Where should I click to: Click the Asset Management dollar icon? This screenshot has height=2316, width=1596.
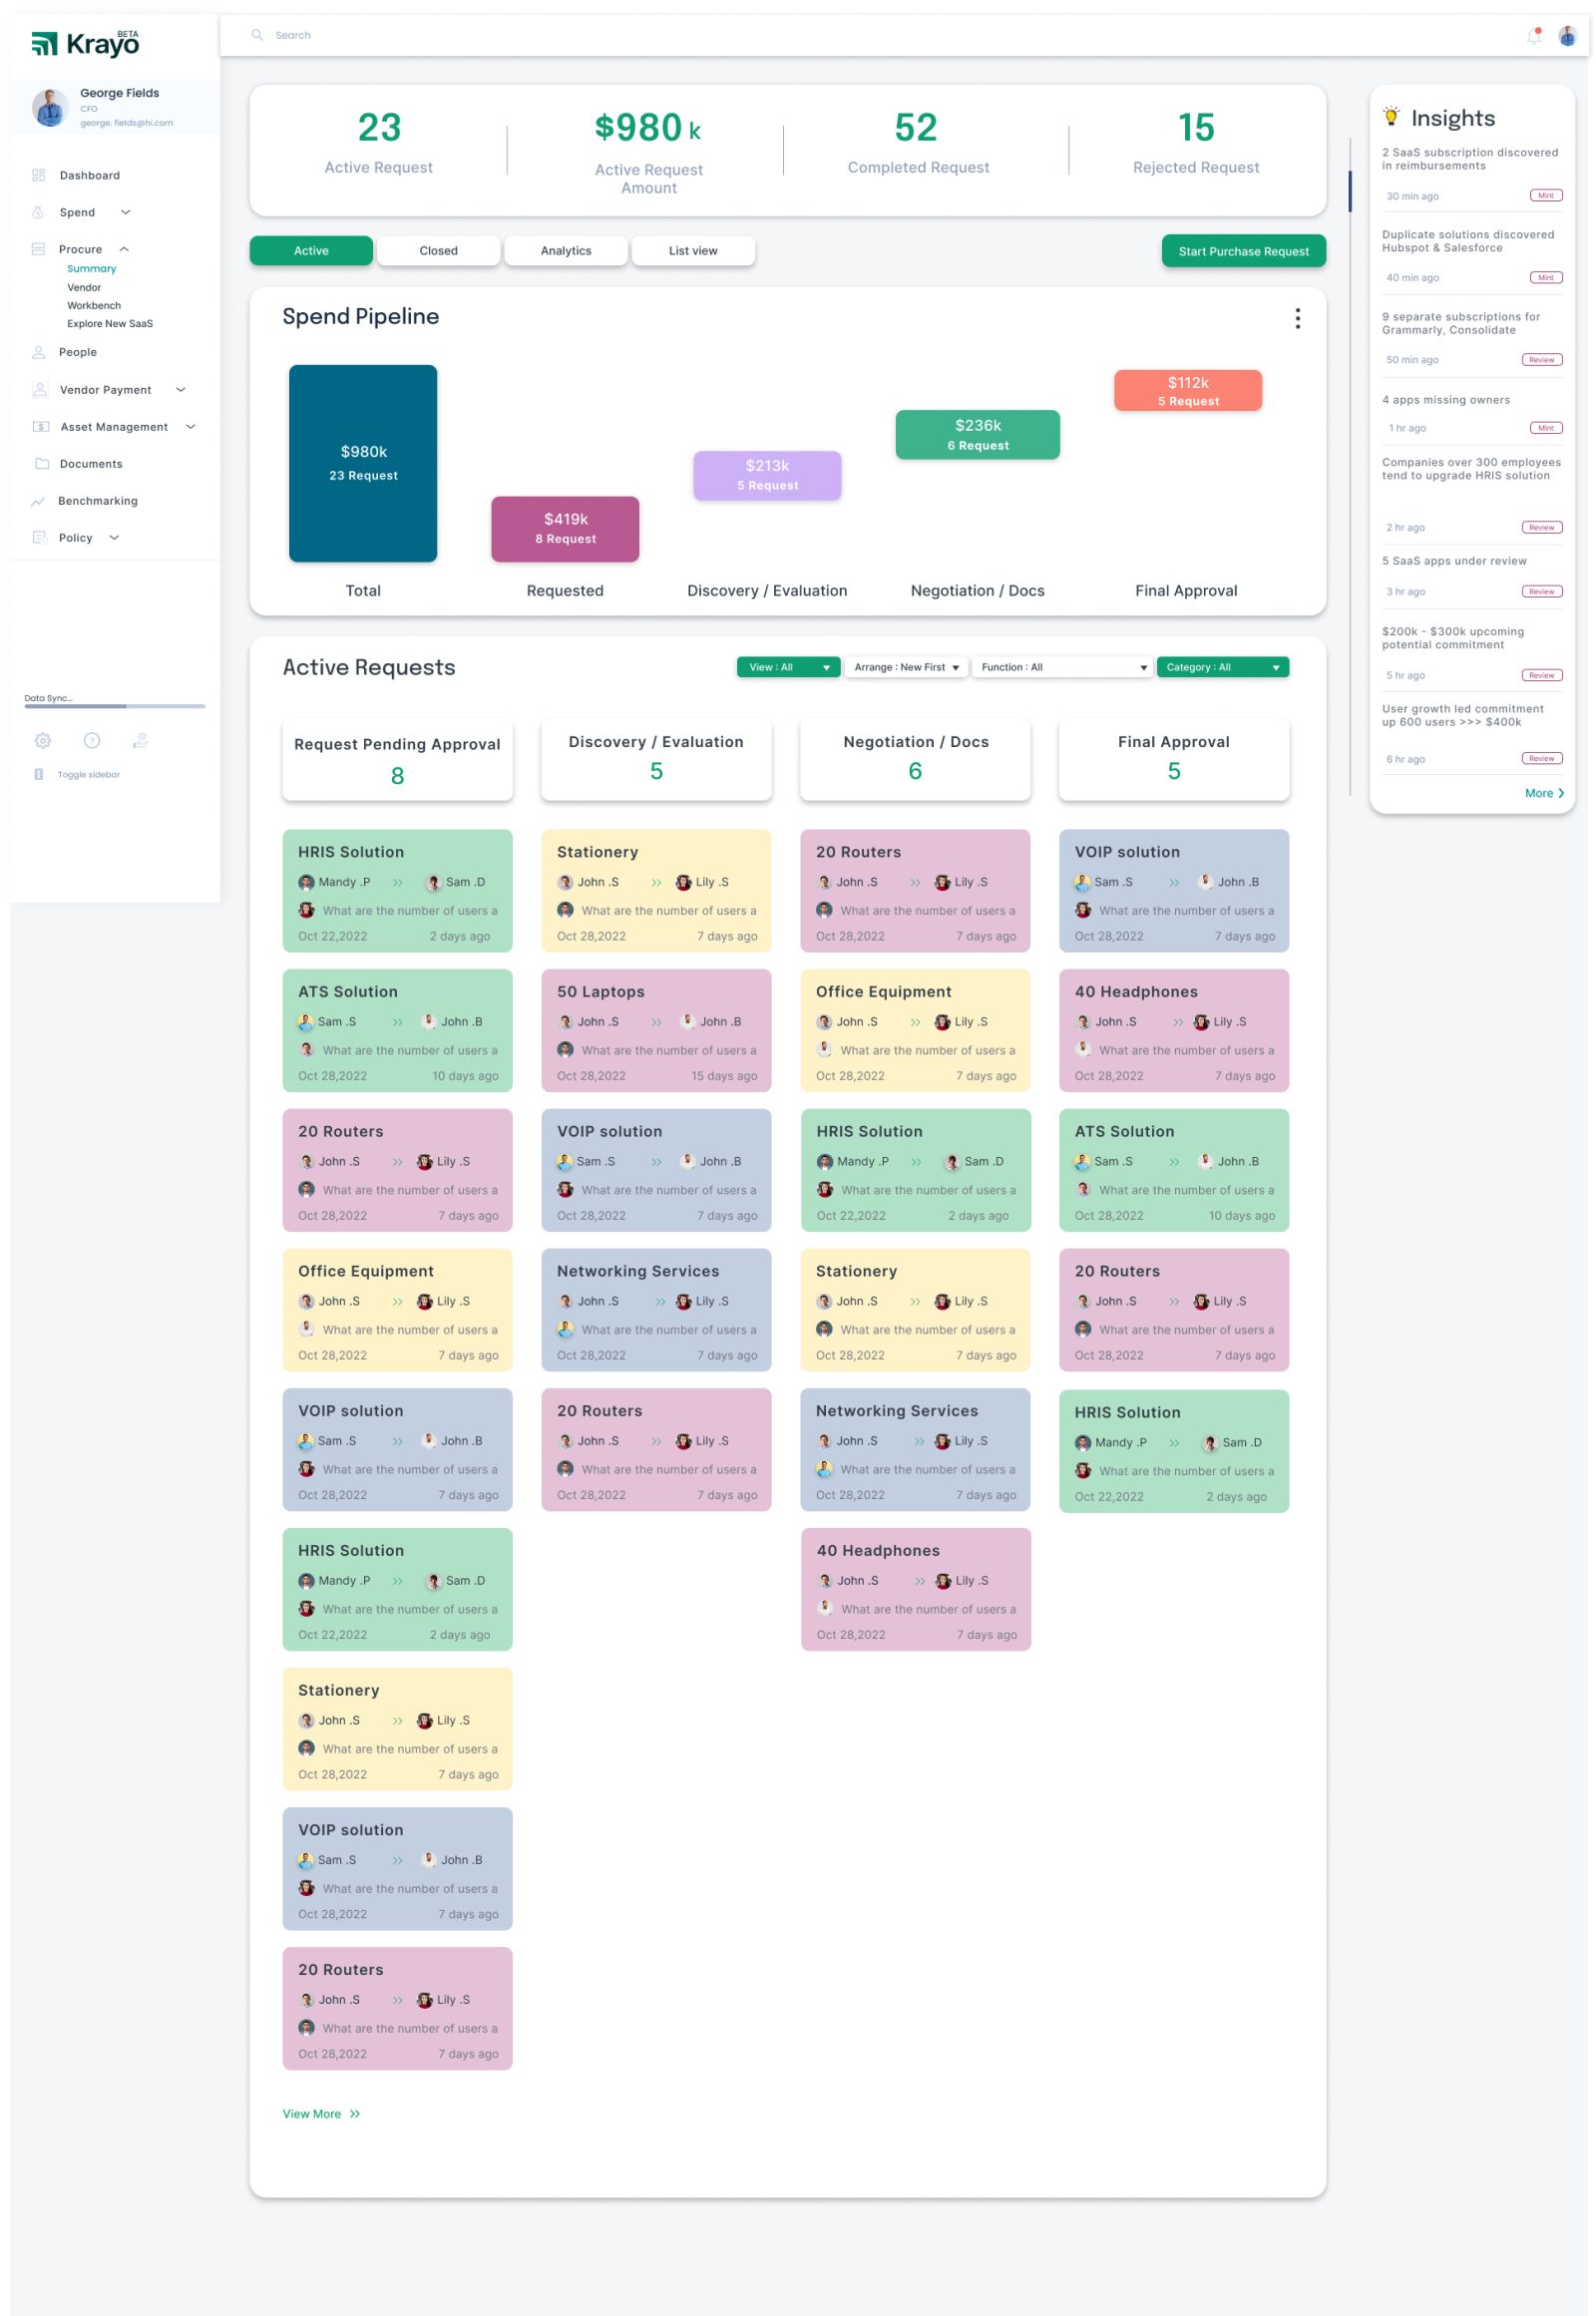click(41, 427)
